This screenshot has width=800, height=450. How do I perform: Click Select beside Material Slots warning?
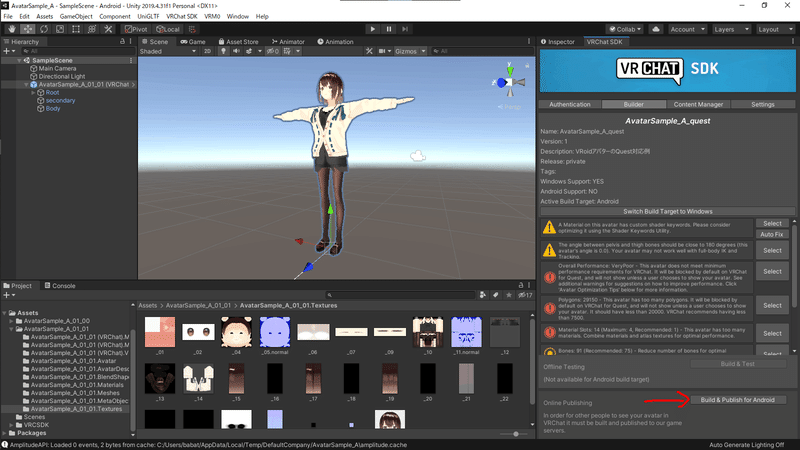772,333
